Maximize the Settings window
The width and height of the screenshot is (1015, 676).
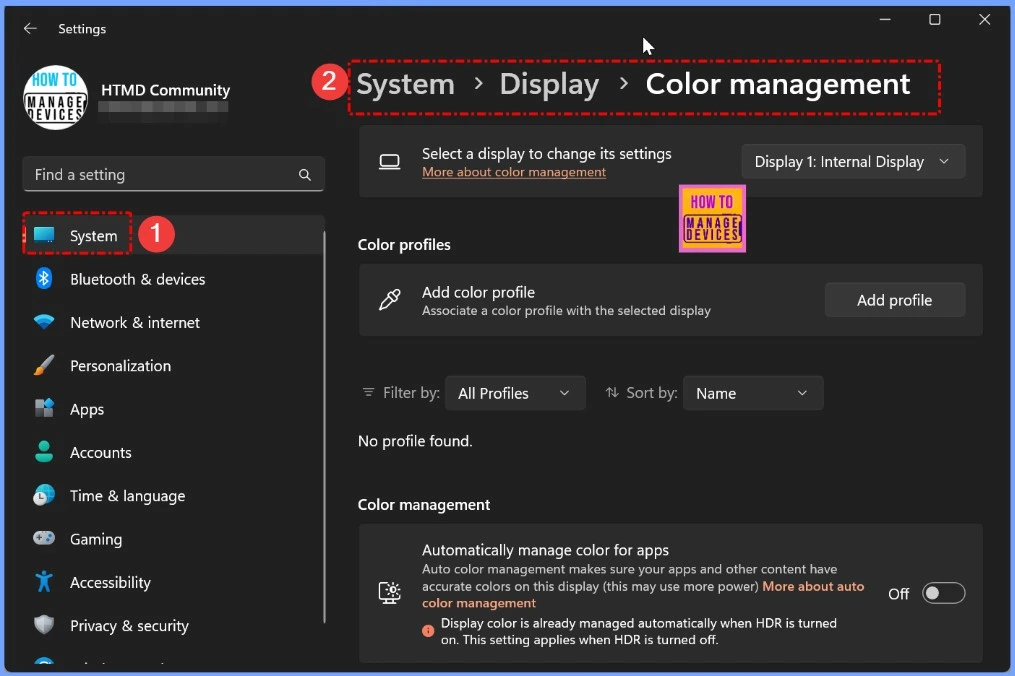coord(935,19)
